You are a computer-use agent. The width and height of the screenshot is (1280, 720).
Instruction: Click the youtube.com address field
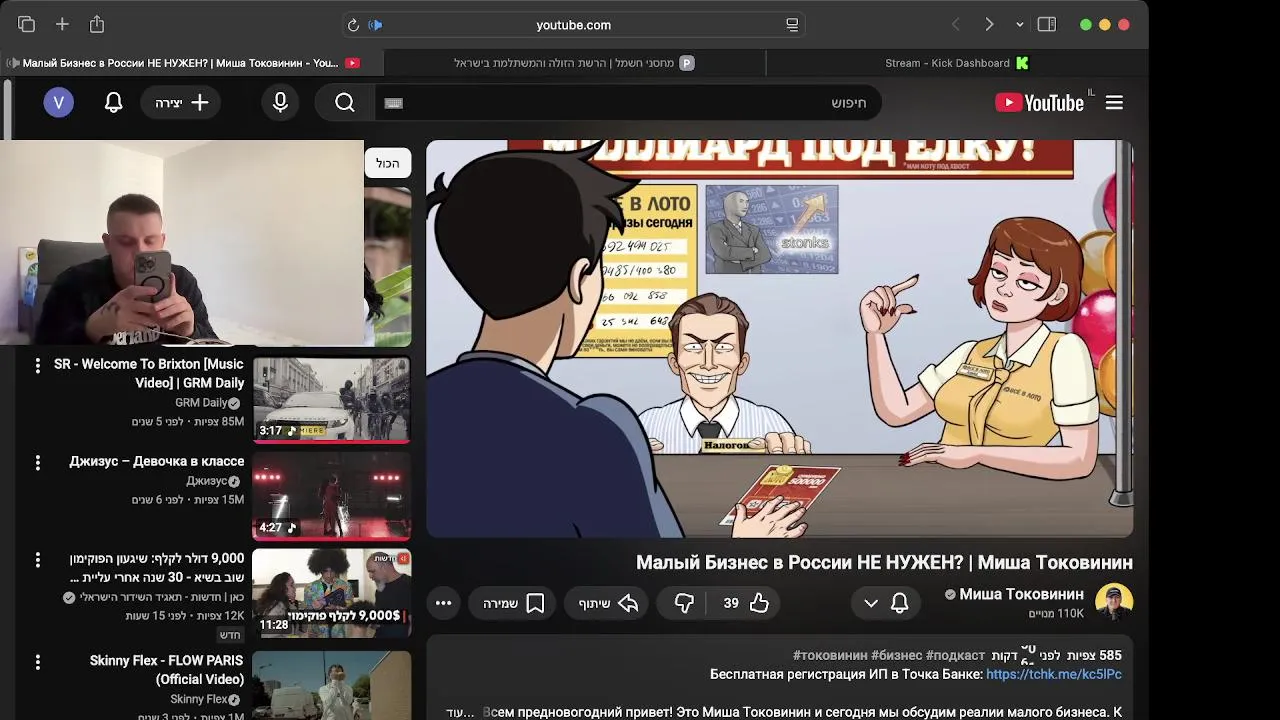pyautogui.click(x=573, y=25)
